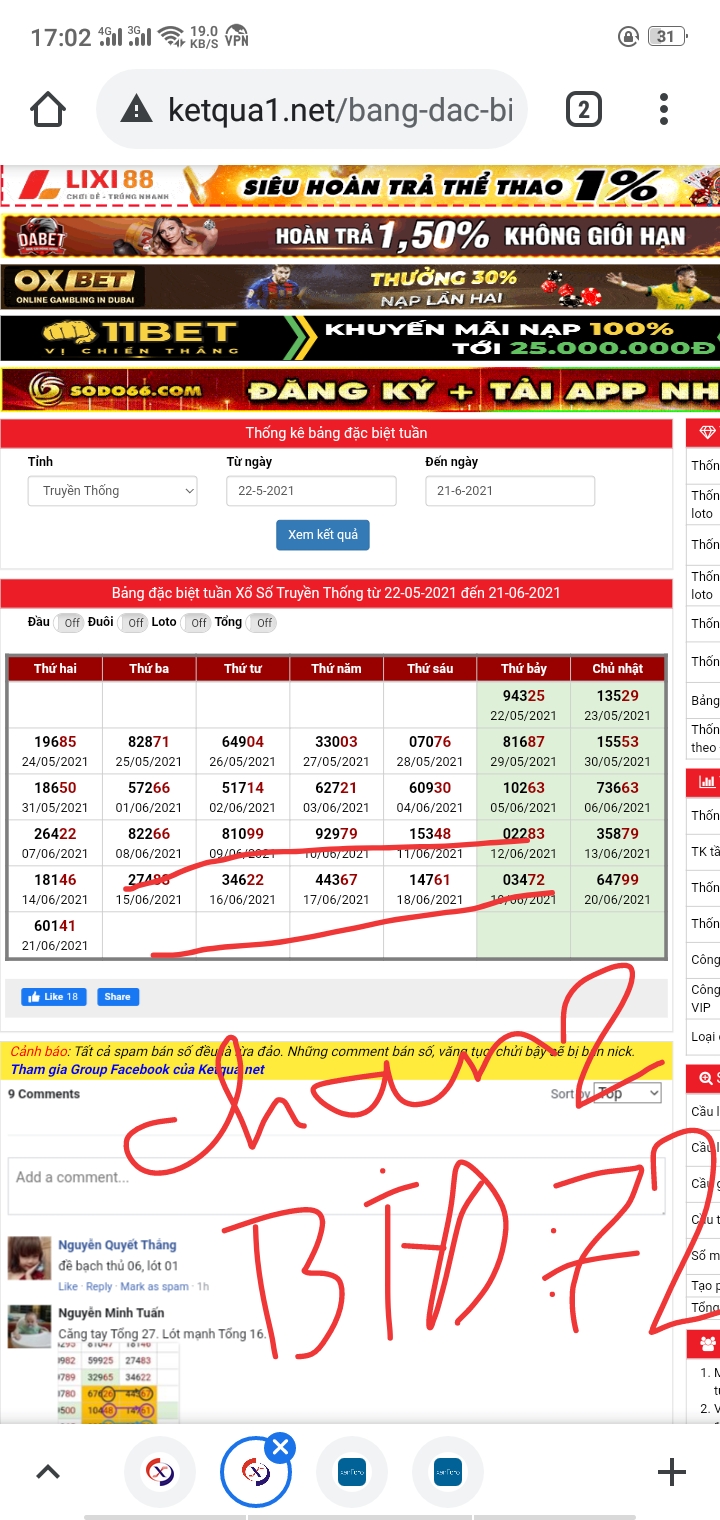Click the Xem kết quả button
The width and height of the screenshot is (720, 1520).
click(x=323, y=535)
